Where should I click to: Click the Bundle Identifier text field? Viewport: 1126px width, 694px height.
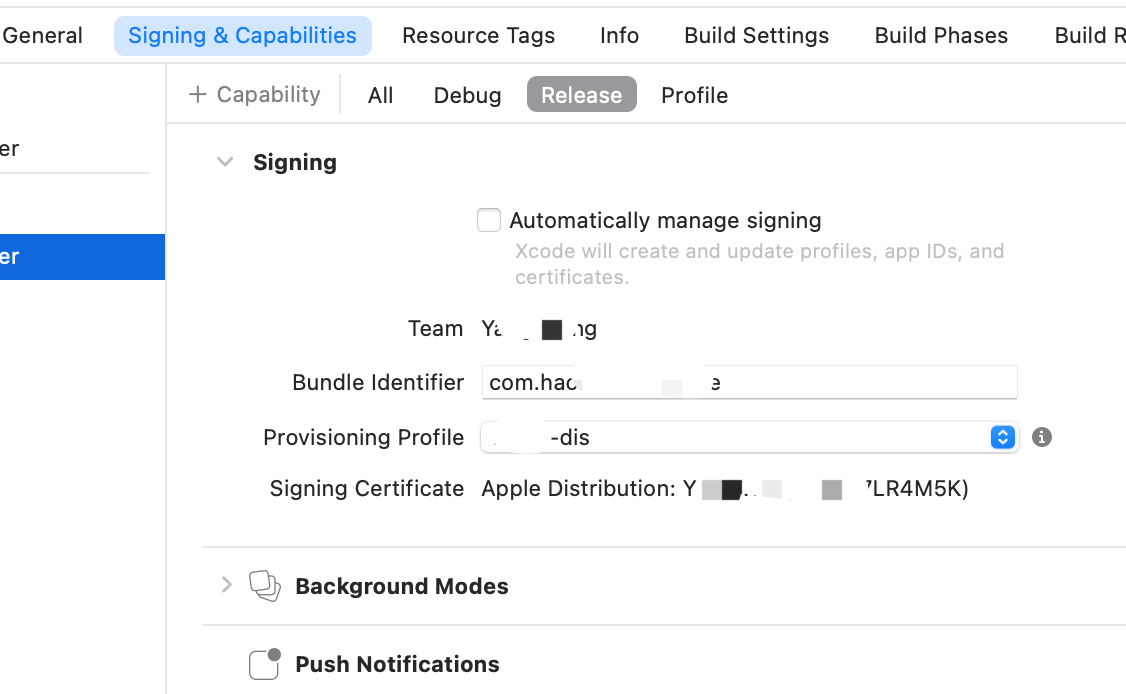750,382
